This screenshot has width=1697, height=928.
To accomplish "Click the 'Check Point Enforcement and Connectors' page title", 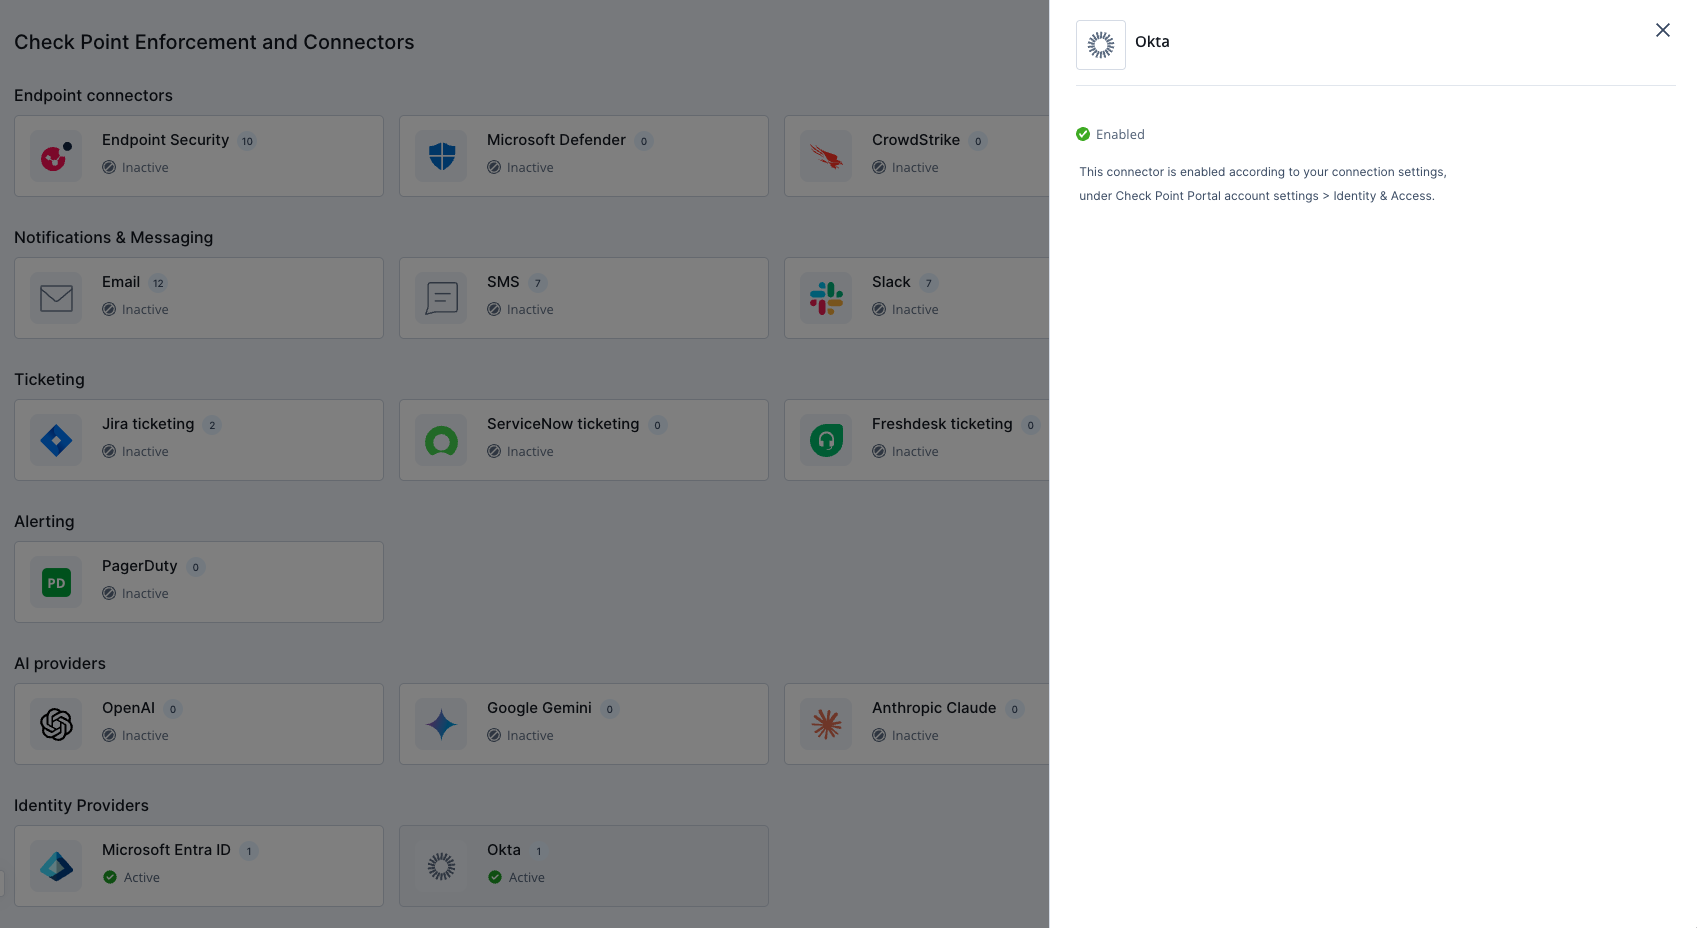I will point(214,42).
